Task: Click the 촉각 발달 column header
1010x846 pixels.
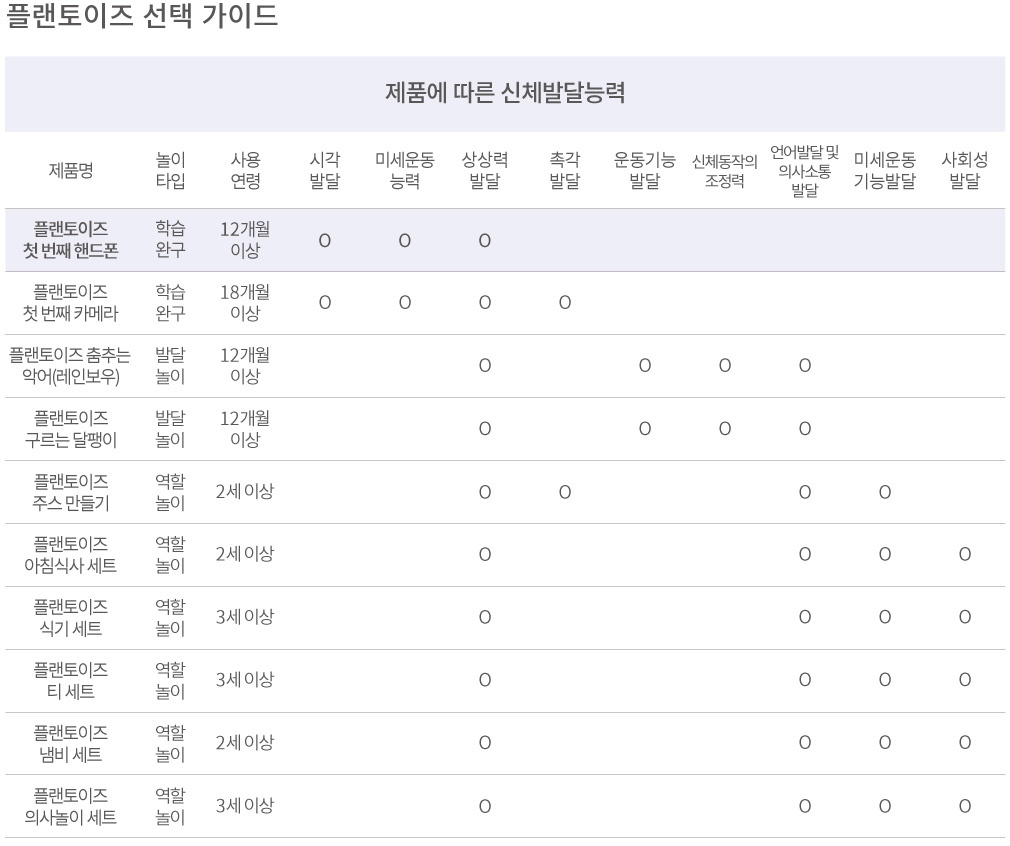Action: 565,170
